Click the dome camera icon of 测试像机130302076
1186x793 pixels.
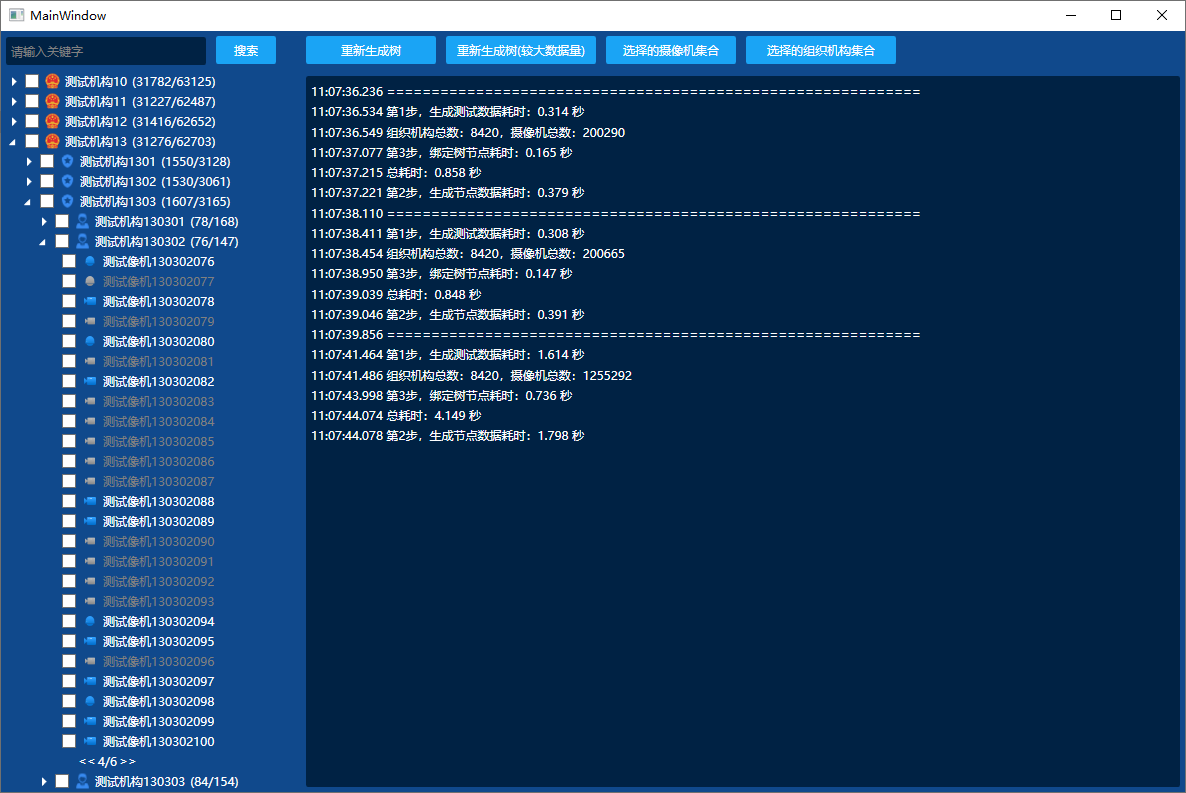coord(90,261)
